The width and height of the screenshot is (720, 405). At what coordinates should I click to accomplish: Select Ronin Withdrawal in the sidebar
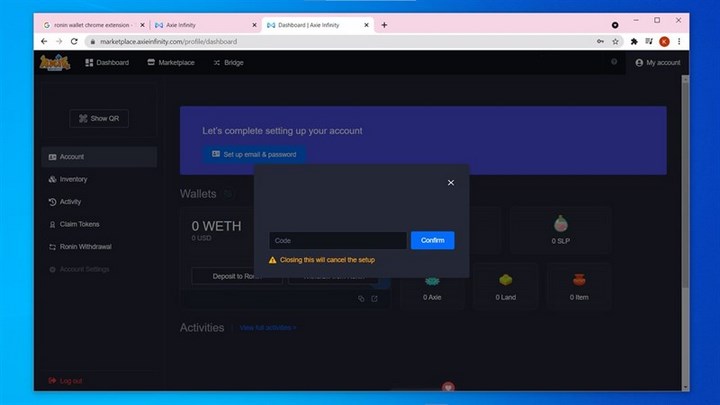click(85, 247)
